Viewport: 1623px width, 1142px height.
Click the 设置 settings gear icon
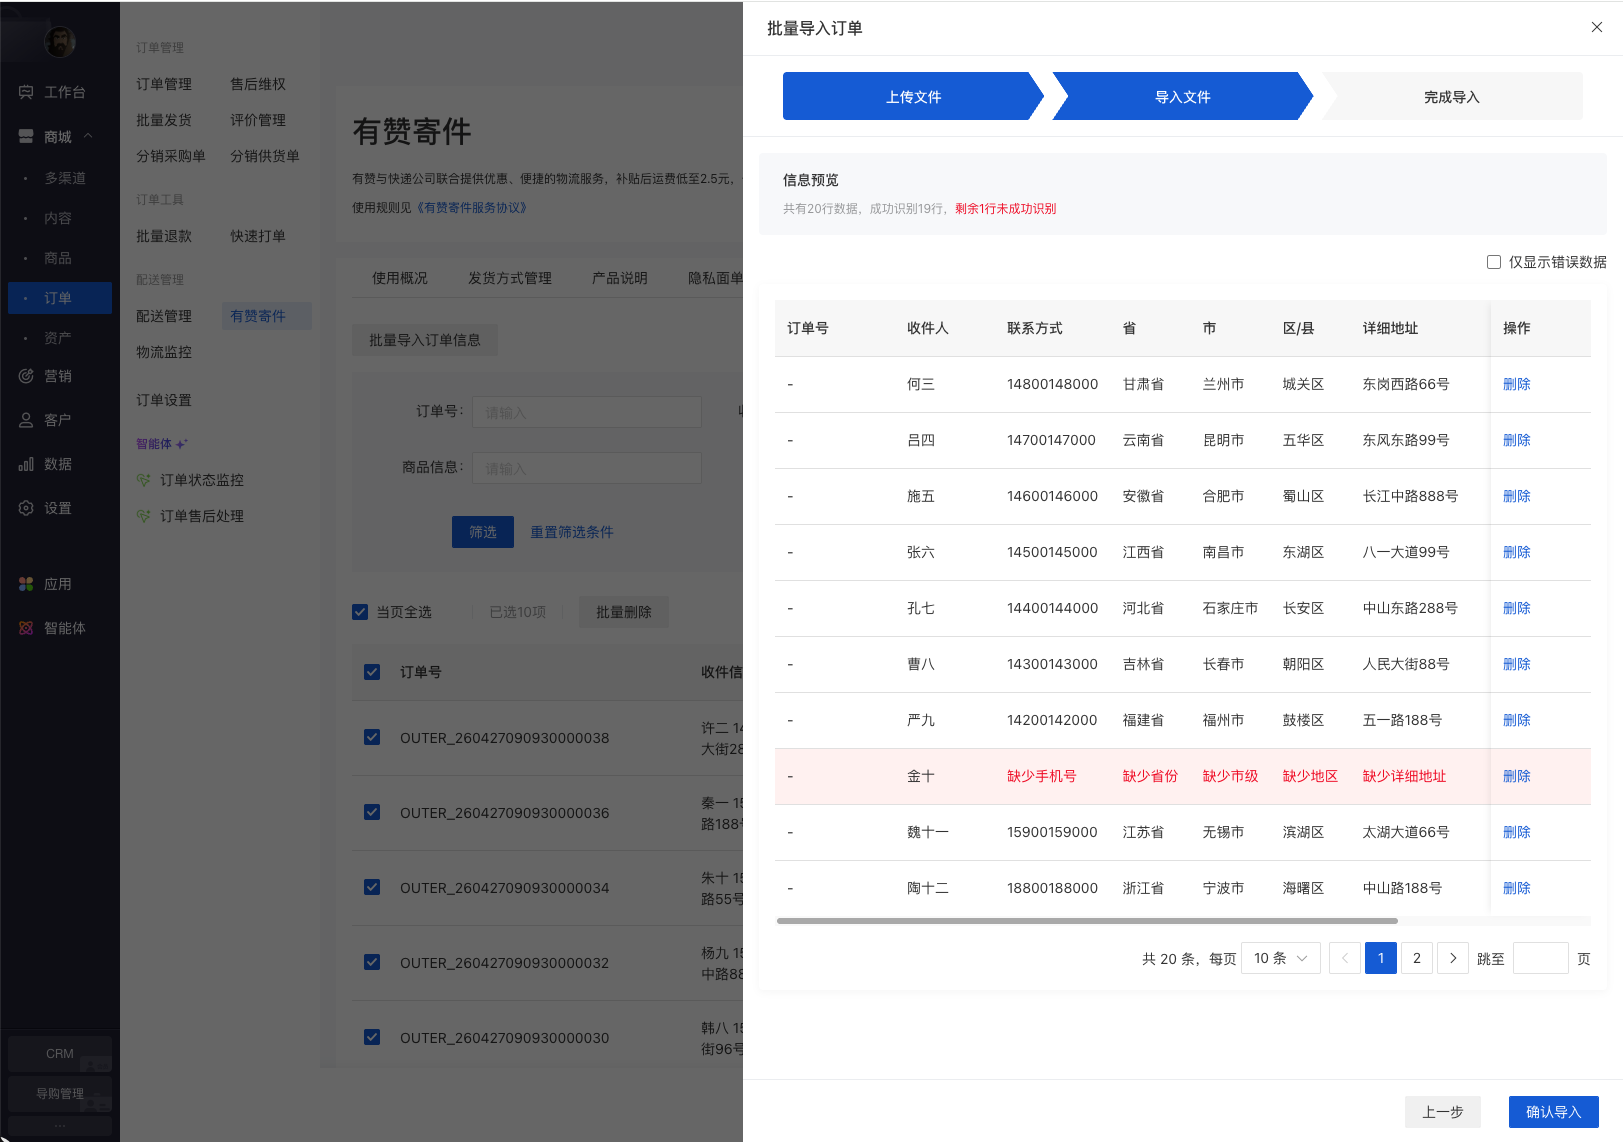pyautogui.click(x=26, y=508)
